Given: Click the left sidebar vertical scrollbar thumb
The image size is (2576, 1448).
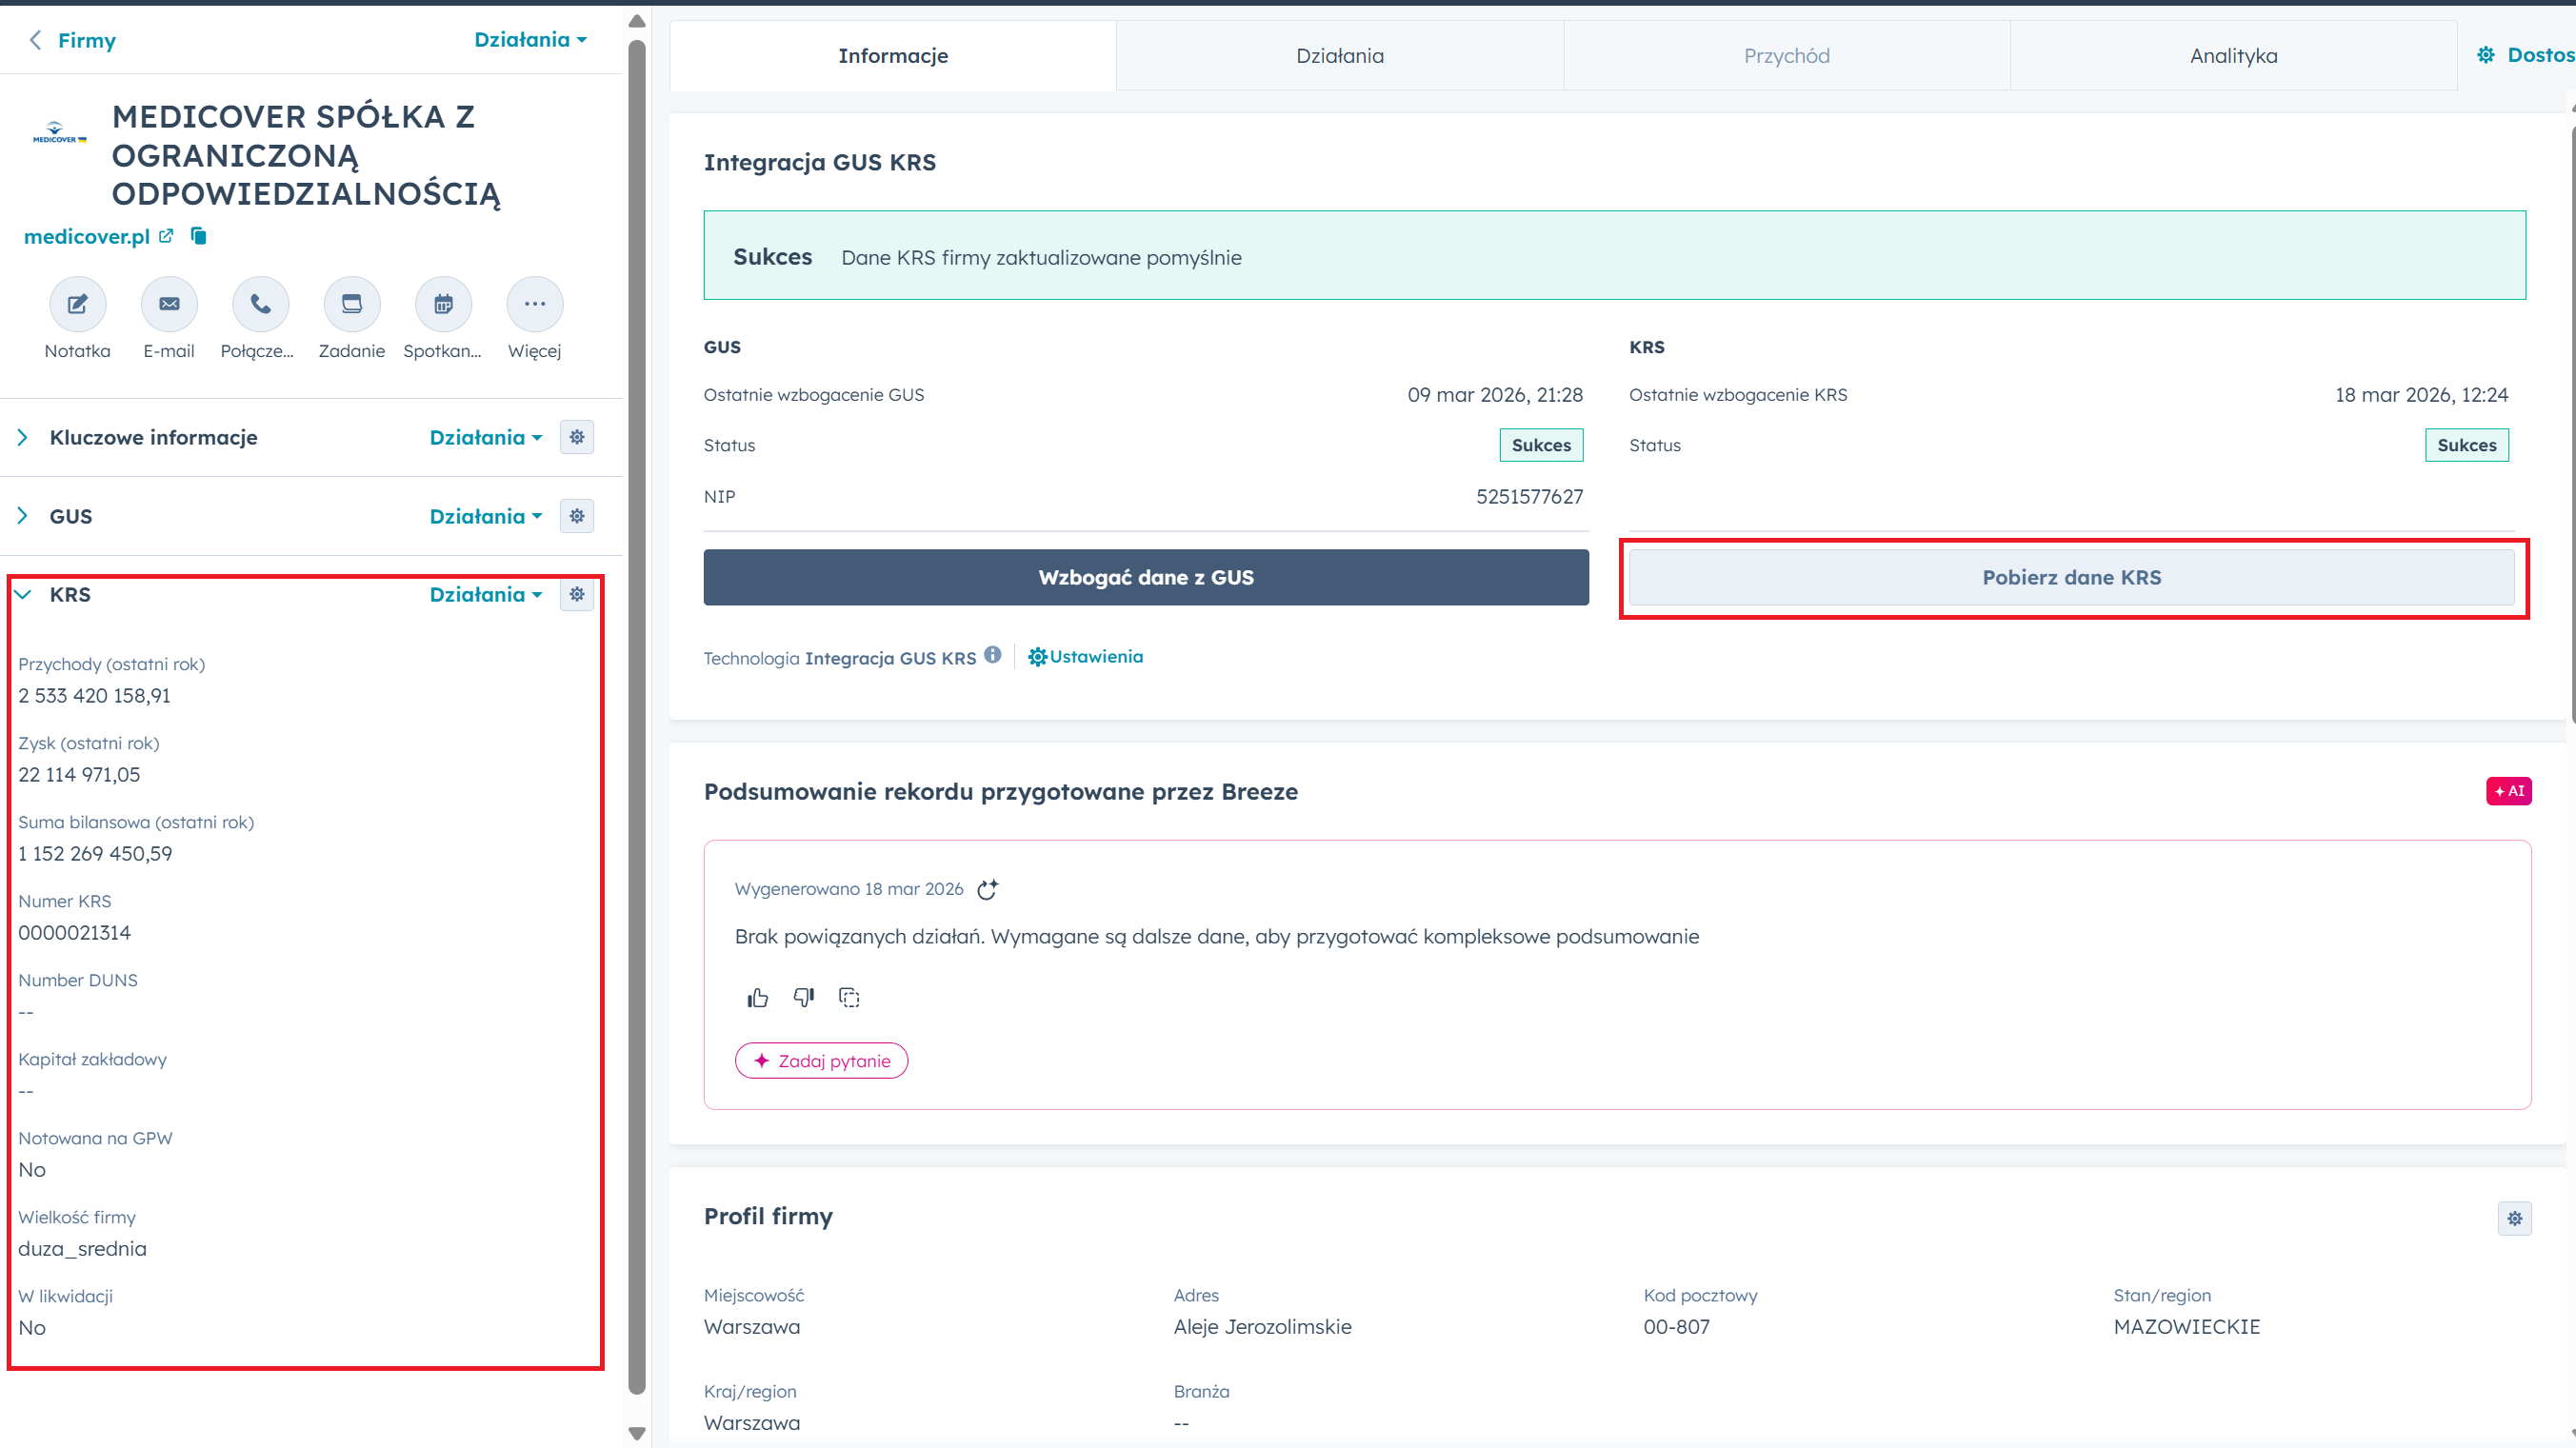Looking at the screenshot, I should tap(636, 715).
